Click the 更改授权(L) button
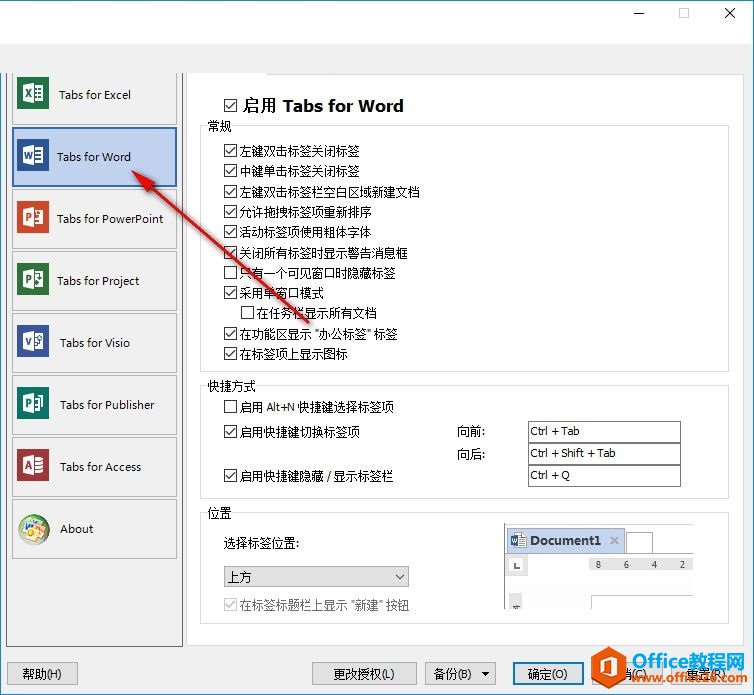754x695 pixels. (x=364, y=674)
